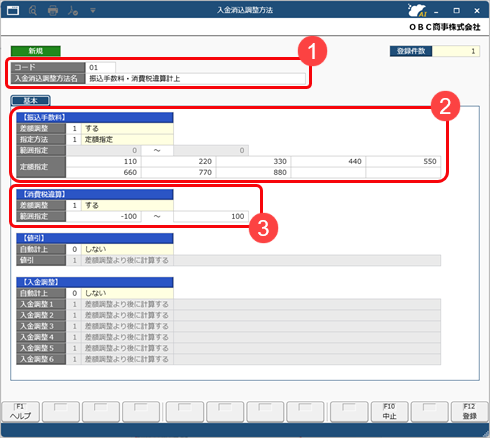The height and width of the screenshot is (438, 490).
Task: Click the 定額指定 cell with value 330
Action: (x=253, y=161)
